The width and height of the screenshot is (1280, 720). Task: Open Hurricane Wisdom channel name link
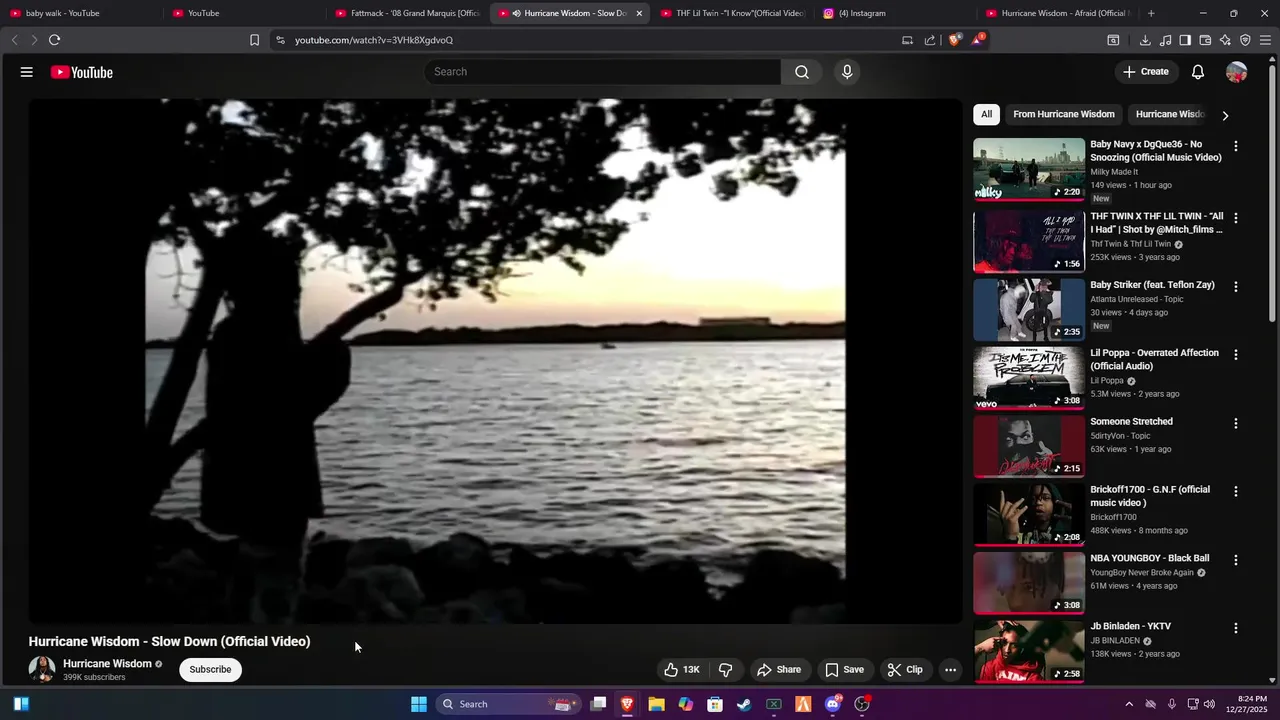107,664
